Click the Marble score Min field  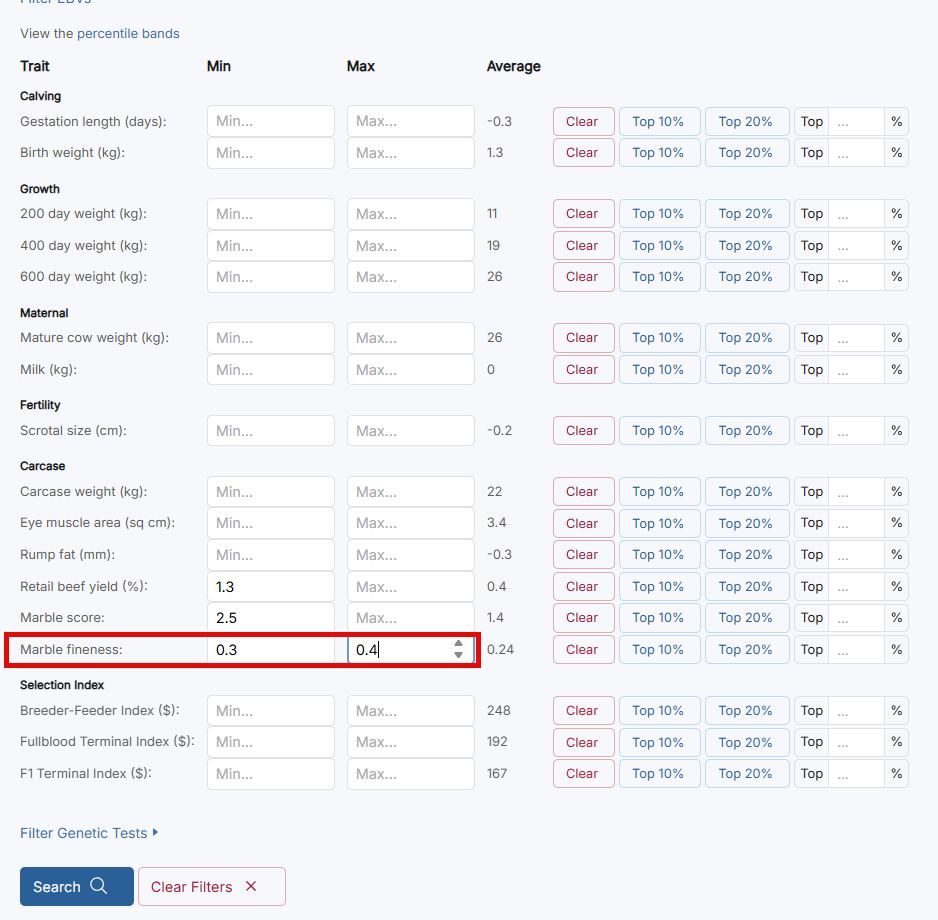click(270, 618)
